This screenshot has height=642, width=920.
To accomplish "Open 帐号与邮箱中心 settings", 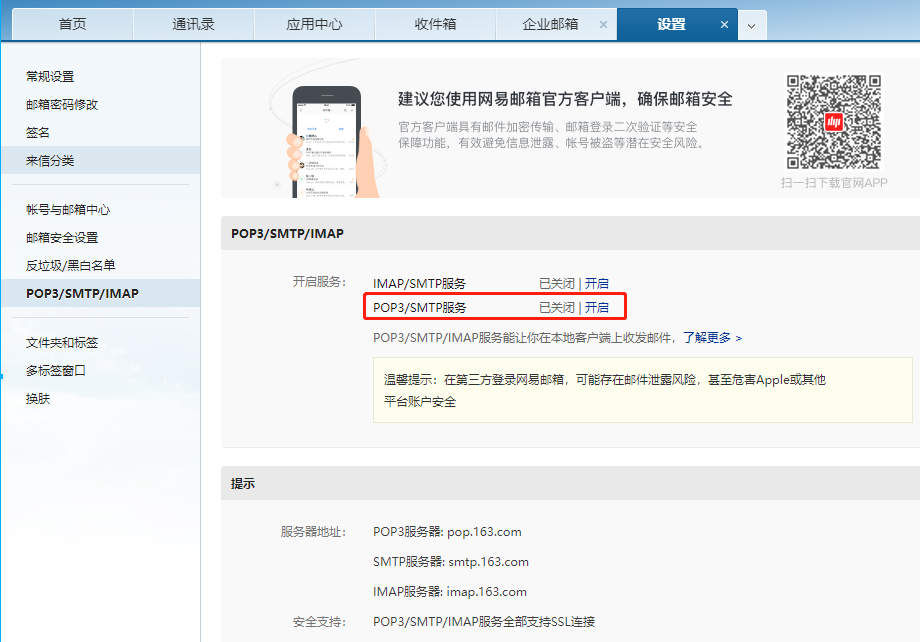I will [68, 209].
